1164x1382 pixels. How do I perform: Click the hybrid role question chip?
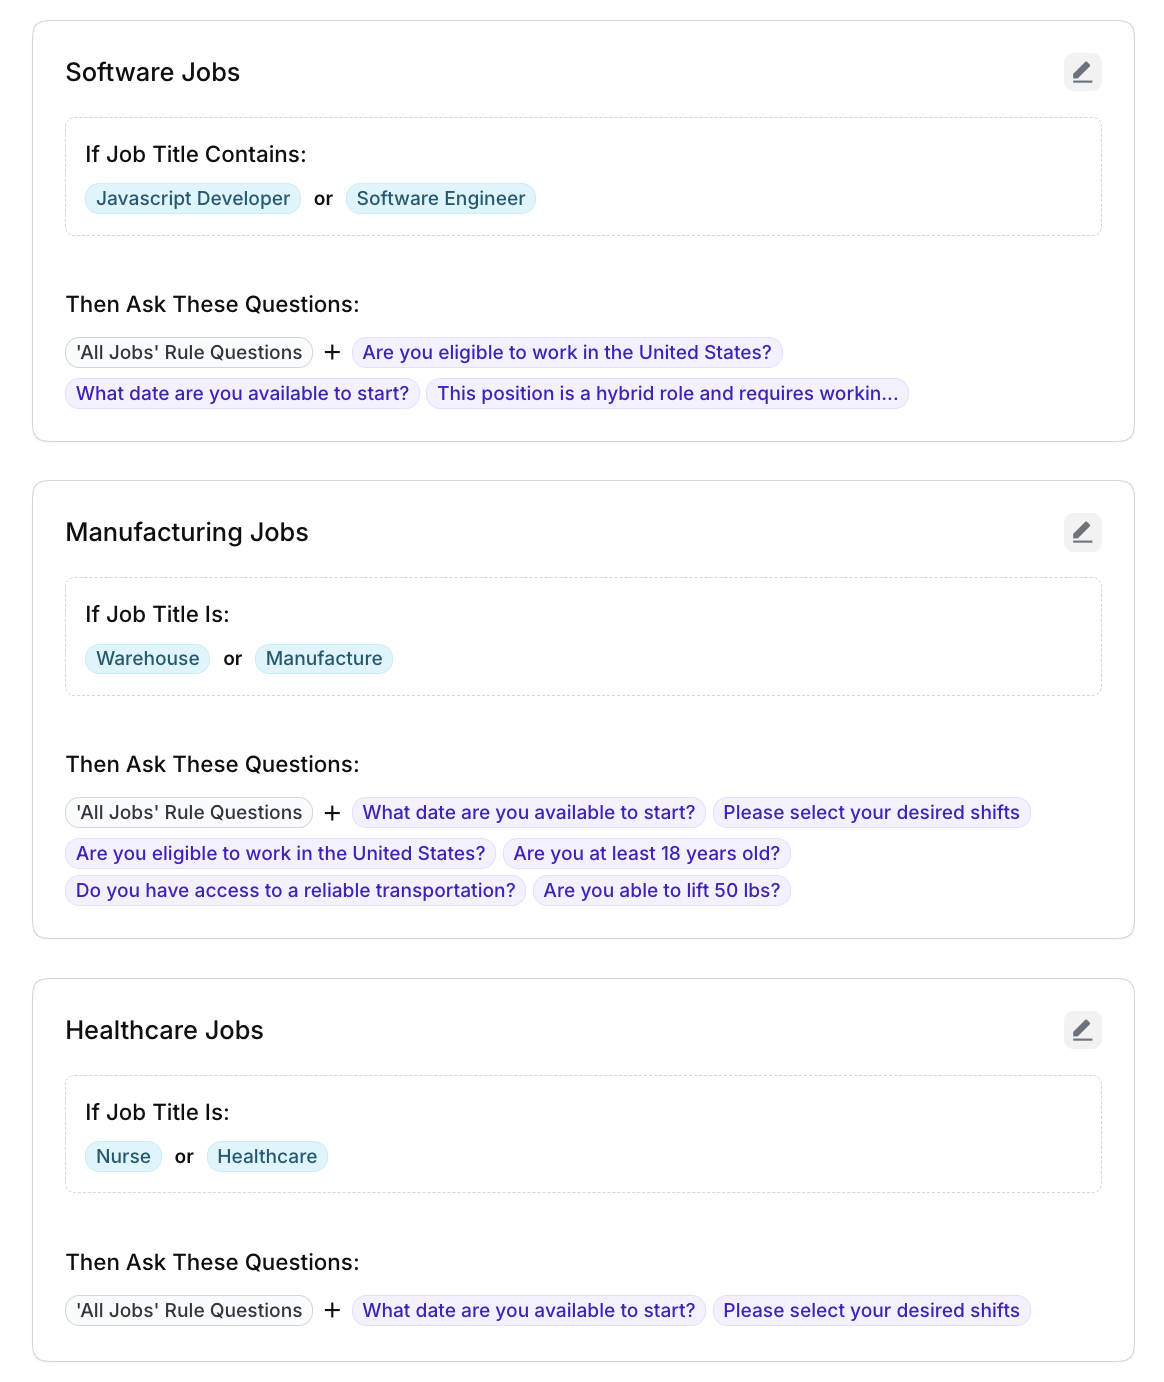tap(667, 393)
